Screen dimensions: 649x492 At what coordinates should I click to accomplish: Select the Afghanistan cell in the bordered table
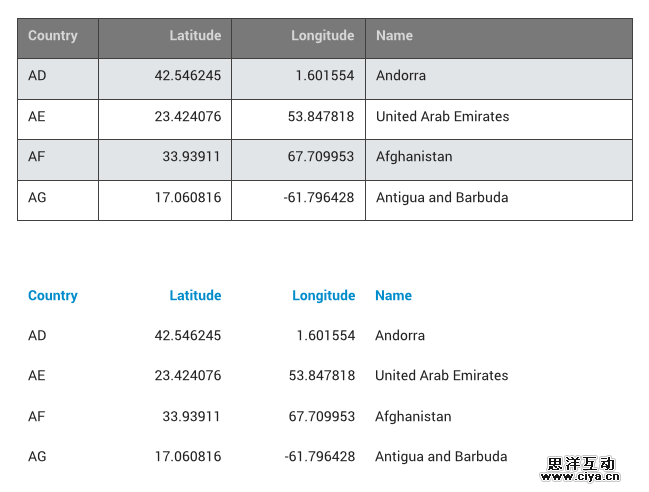pos(414,157)
